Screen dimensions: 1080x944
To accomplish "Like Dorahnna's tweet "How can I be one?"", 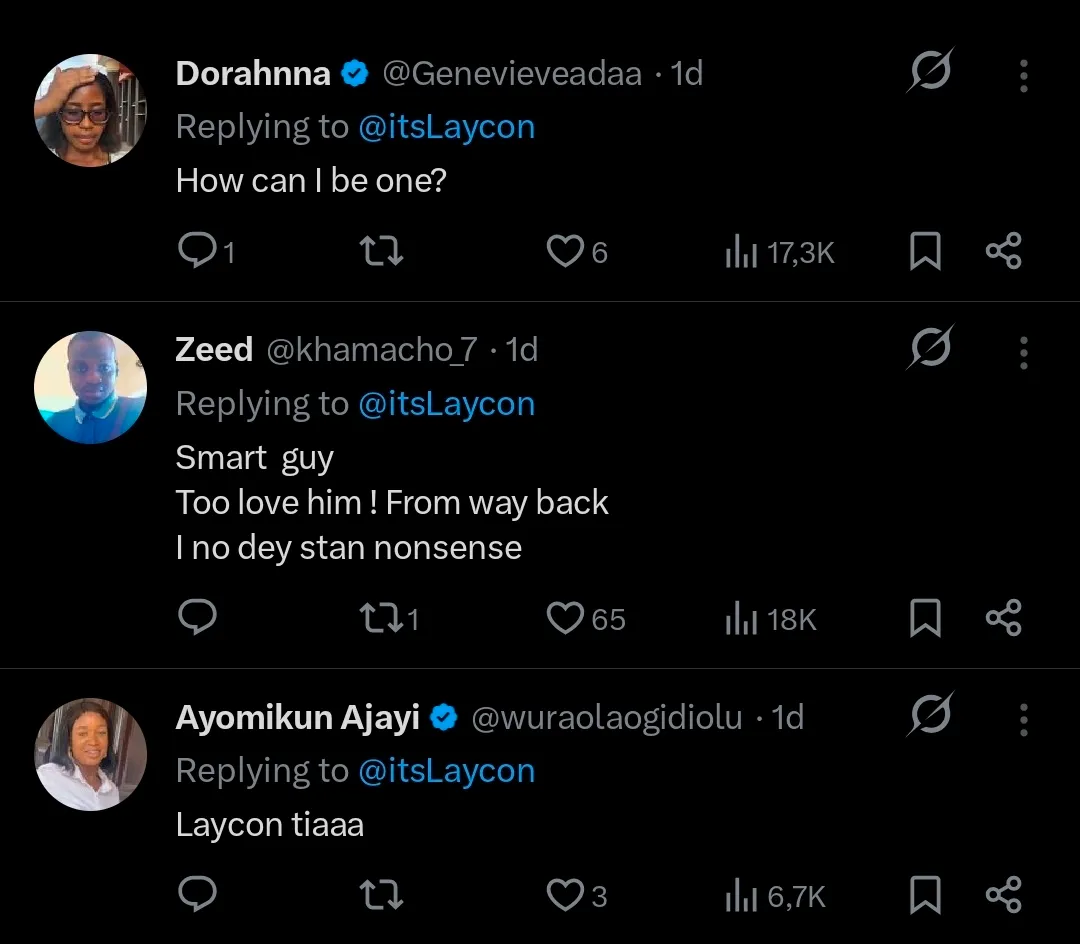I will click(x=565, y=251).
